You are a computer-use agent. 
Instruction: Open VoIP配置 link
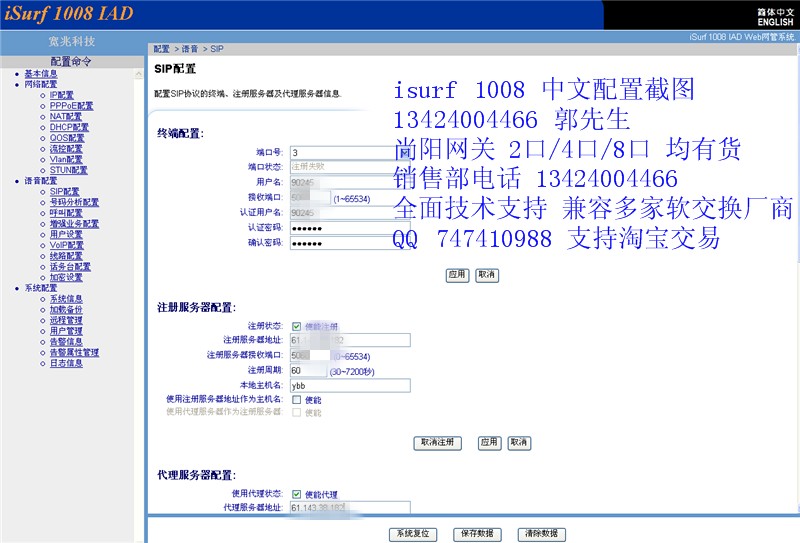[x=66, y=245]
